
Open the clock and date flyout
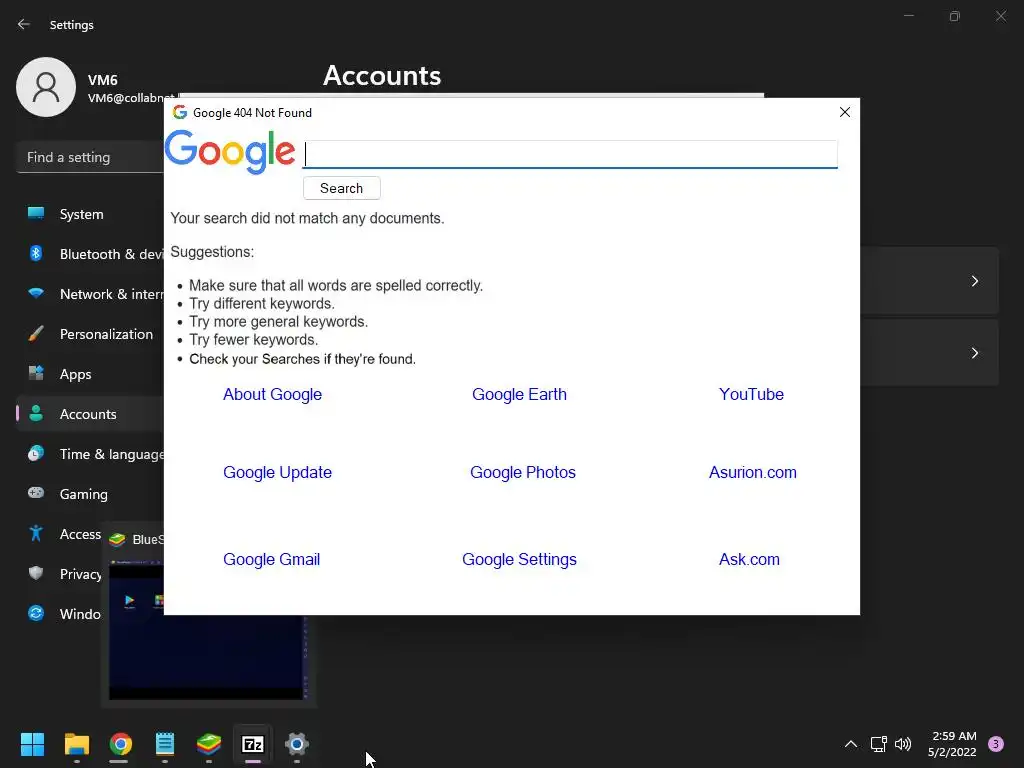click(x=953, y=744)
